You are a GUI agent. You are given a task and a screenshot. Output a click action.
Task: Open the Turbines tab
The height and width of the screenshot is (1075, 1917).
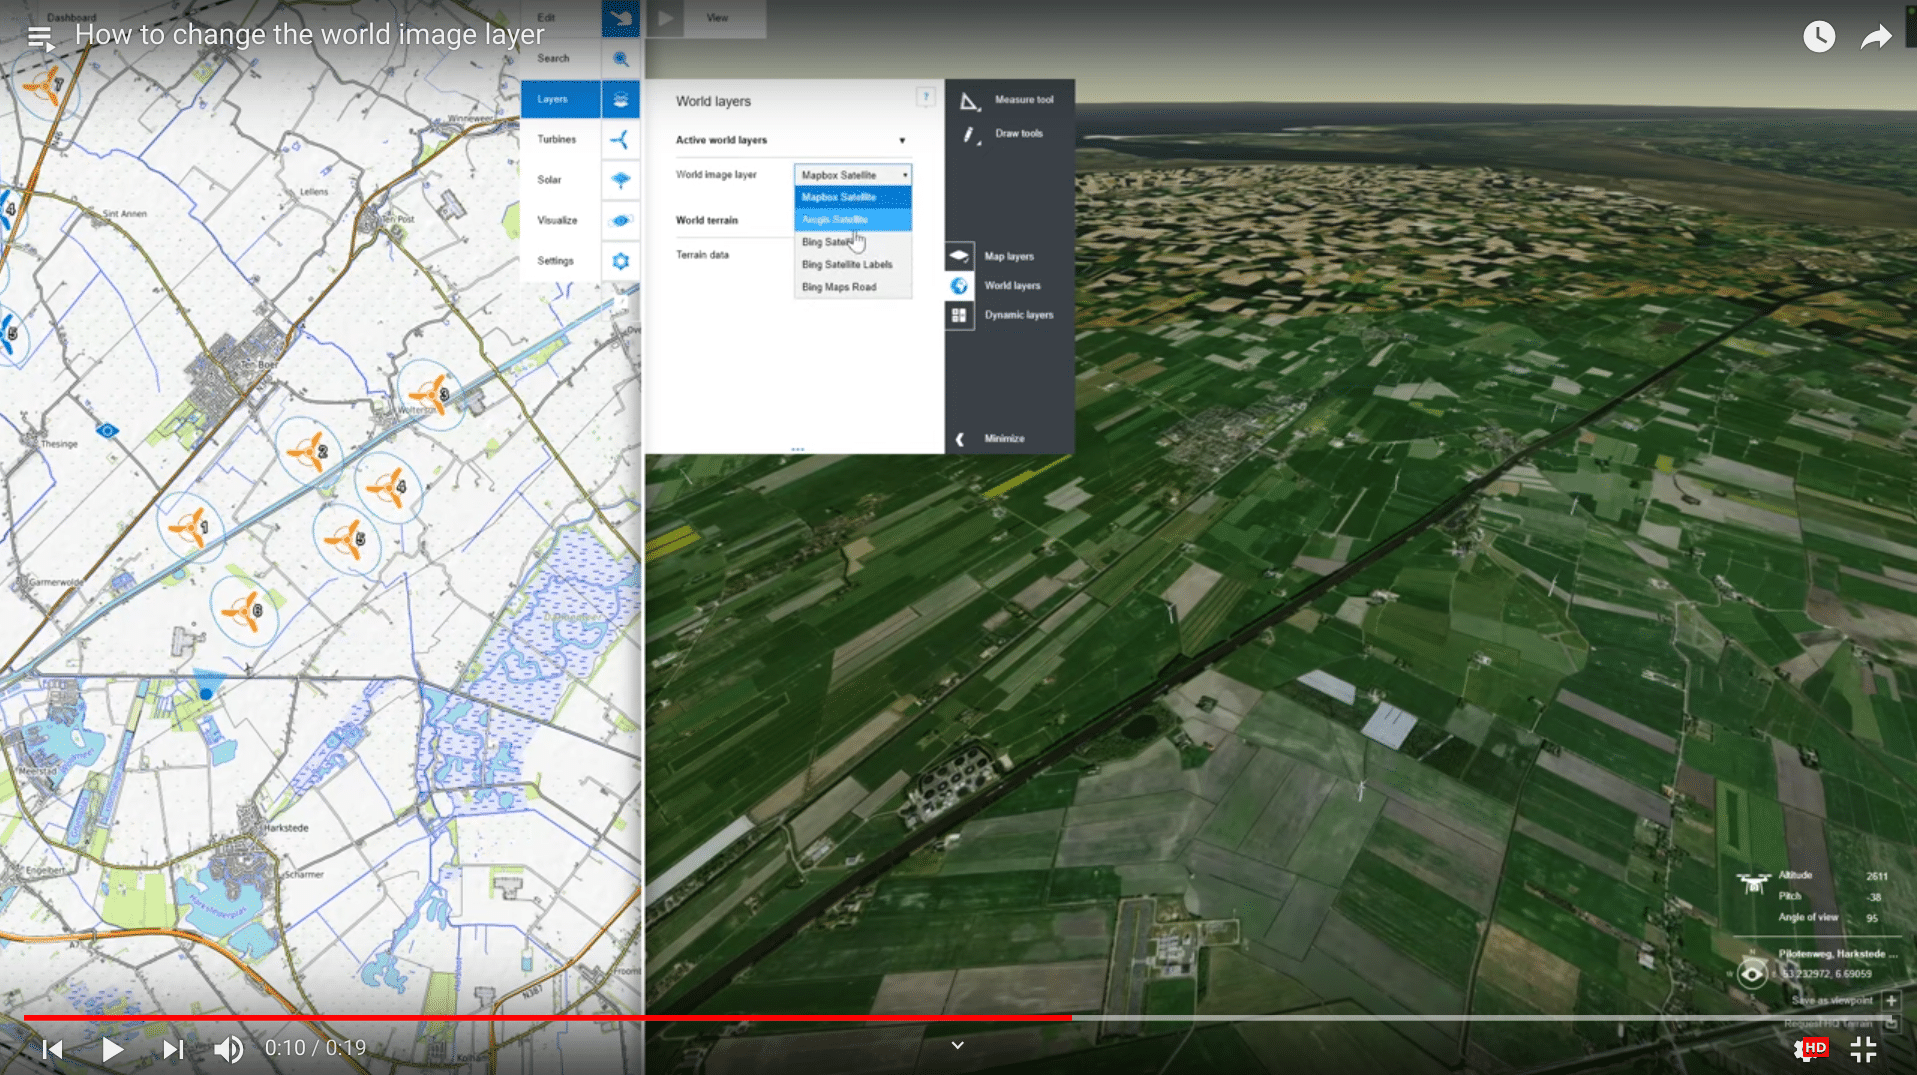(x=561, y=140)
